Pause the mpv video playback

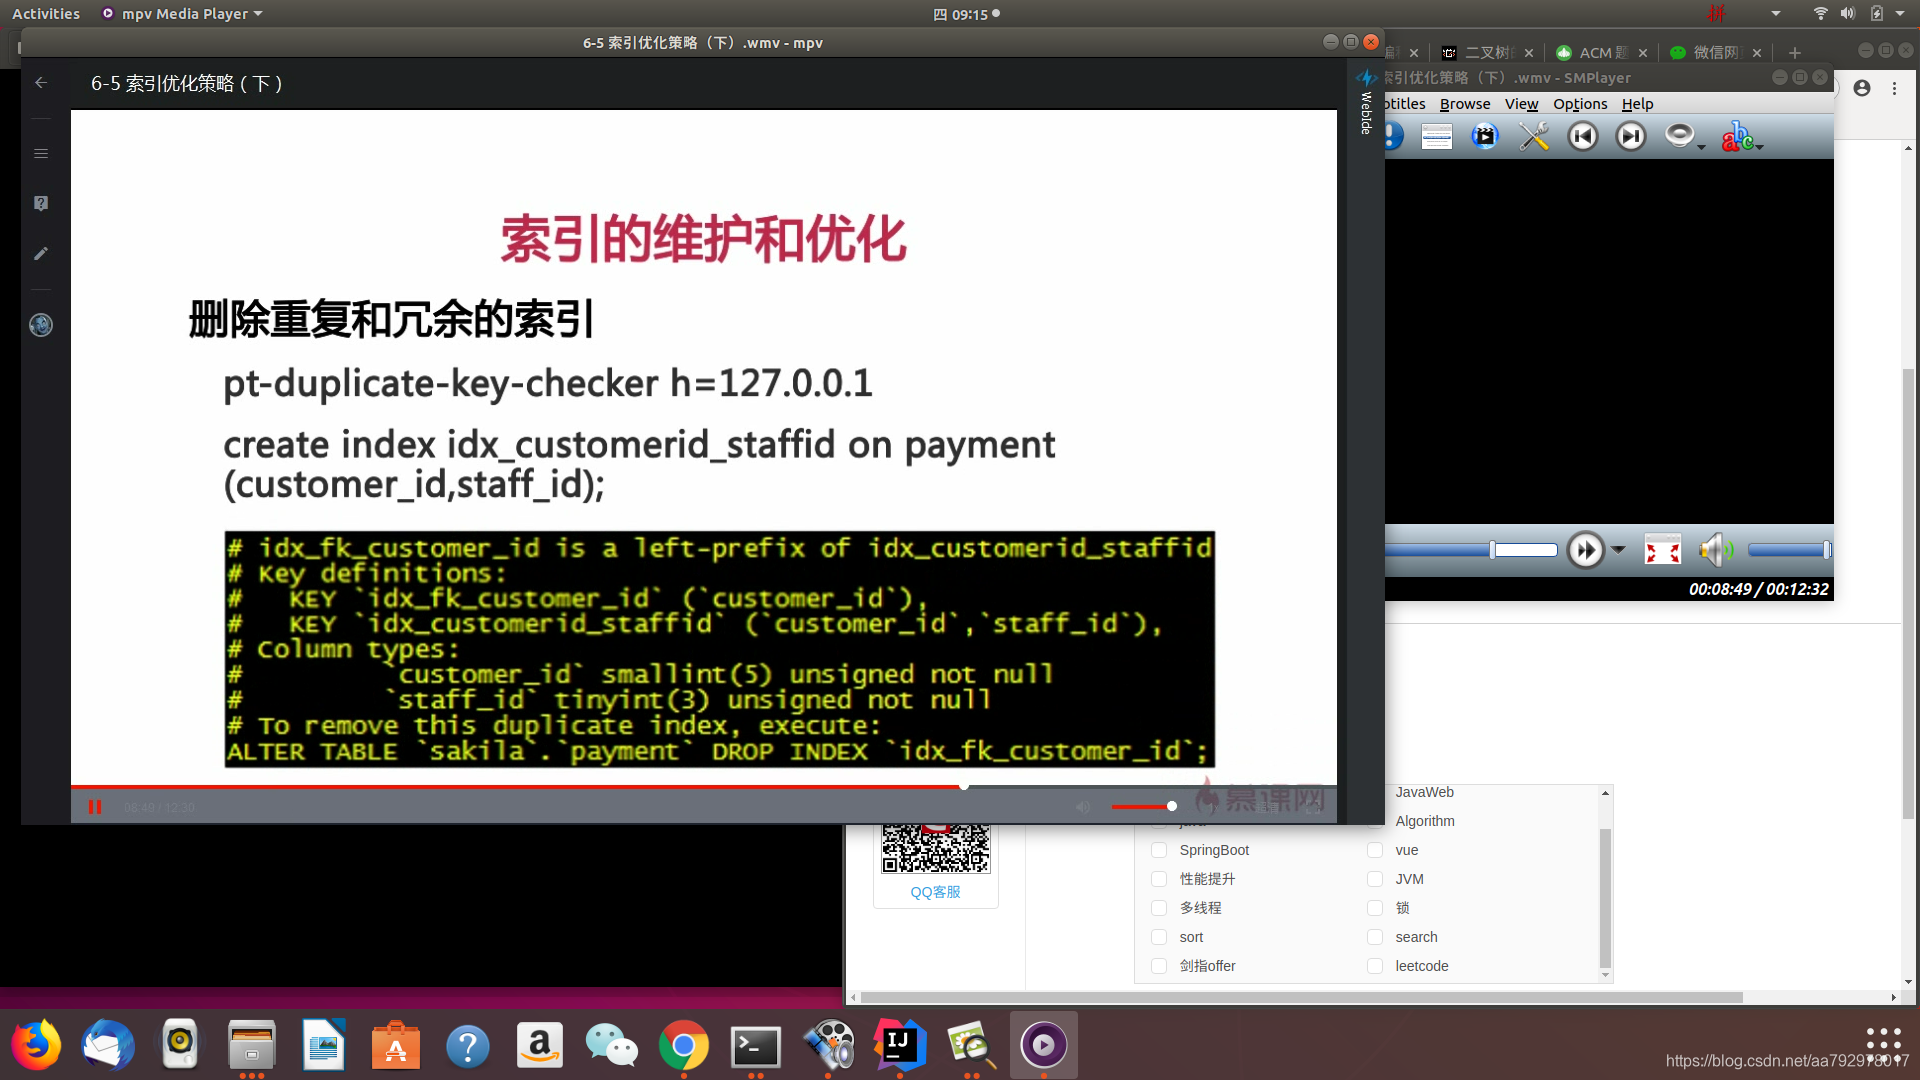(95, 807)
